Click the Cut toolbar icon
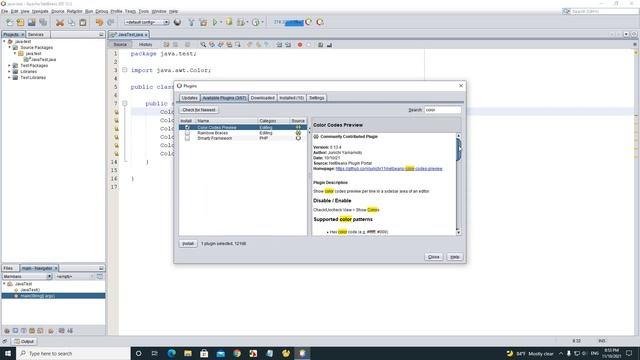The width and height of the screenshot is (640, 360). point(60,22)
